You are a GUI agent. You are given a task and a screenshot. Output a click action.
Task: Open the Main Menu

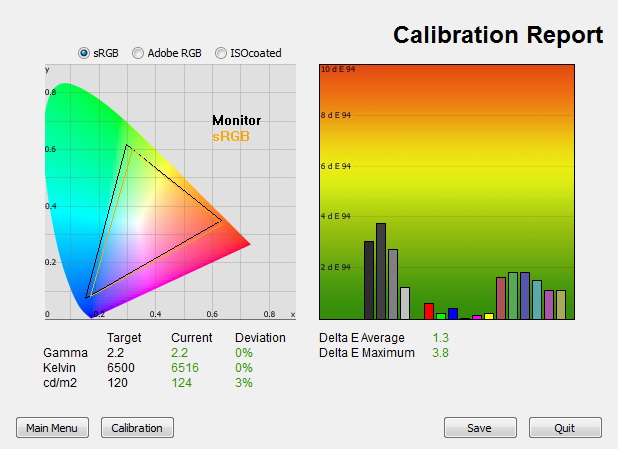coord(52,428)
